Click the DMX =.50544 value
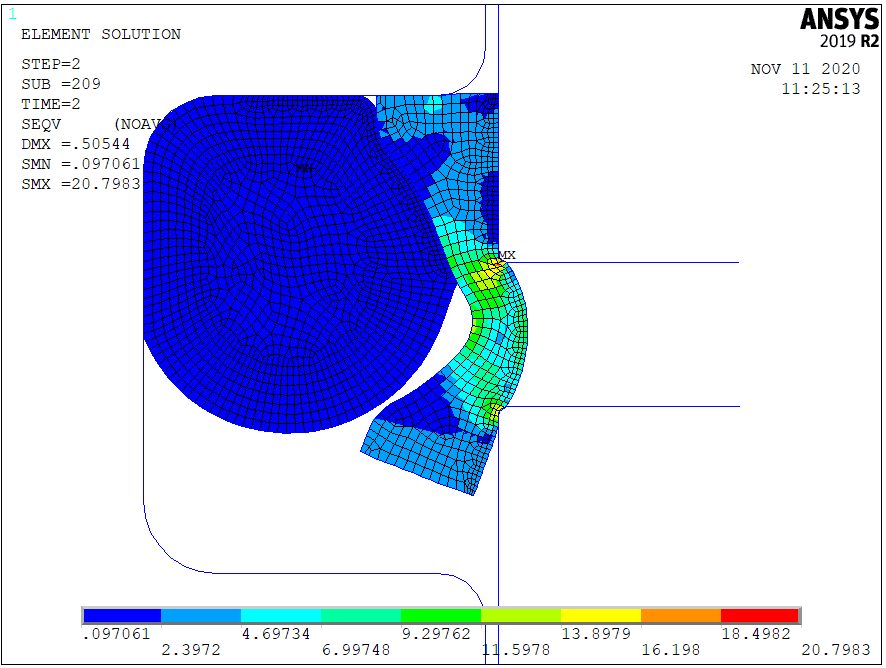The height and width of the screenshot is (668, 886). [76, 144]
